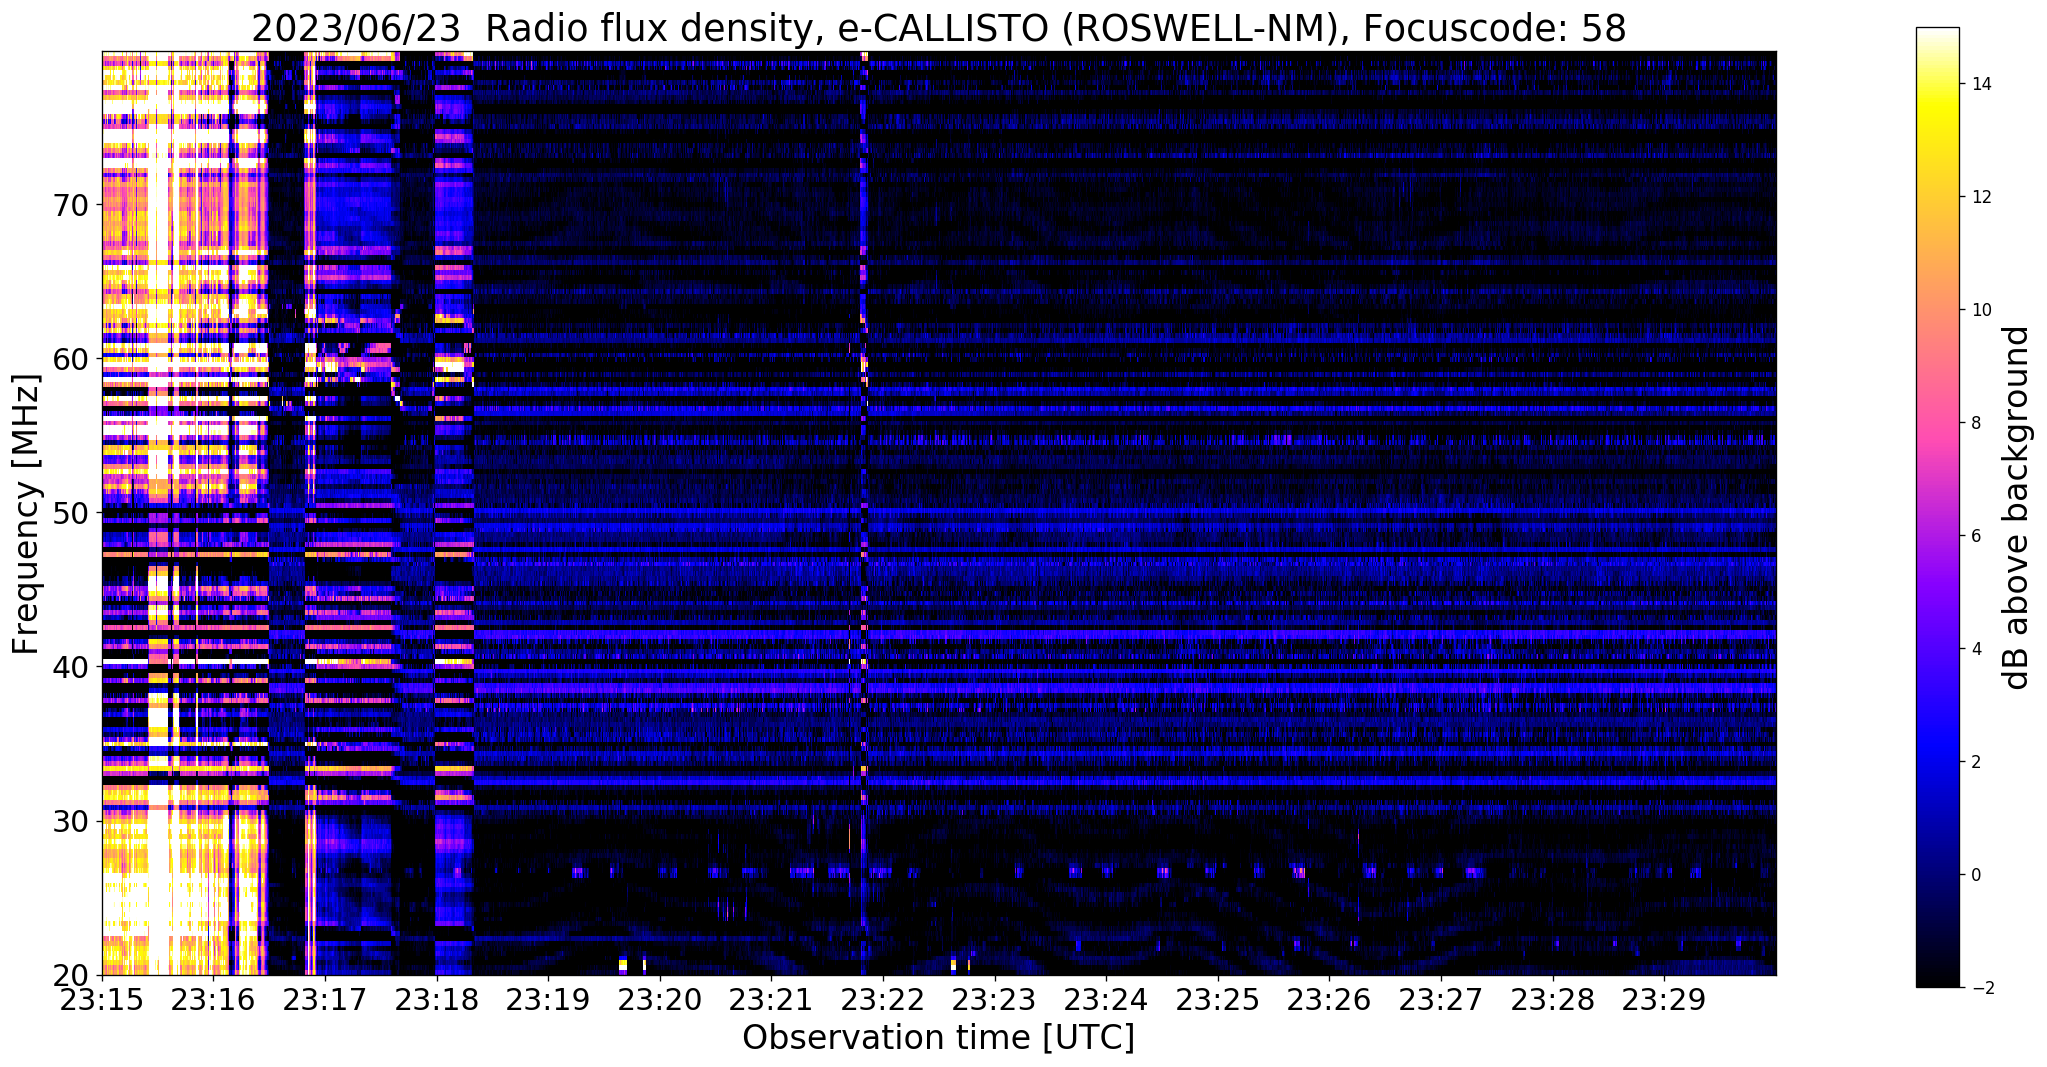This screenshot has height=1067, width=2047.
Task: Click the 23:20 time tick label
Action: tap(660, 999)
